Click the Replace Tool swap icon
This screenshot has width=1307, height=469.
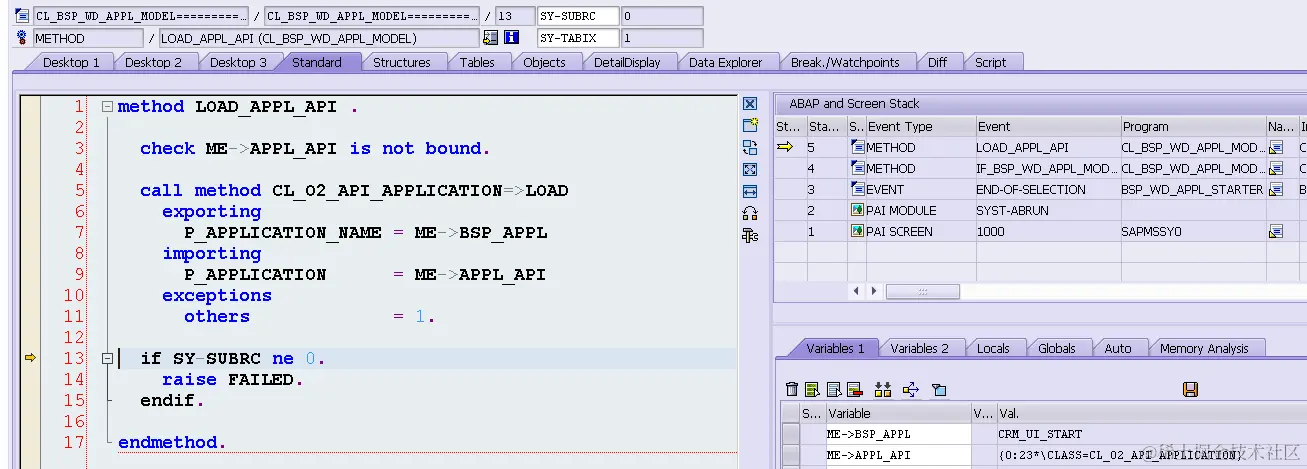[x=750, y=147]
